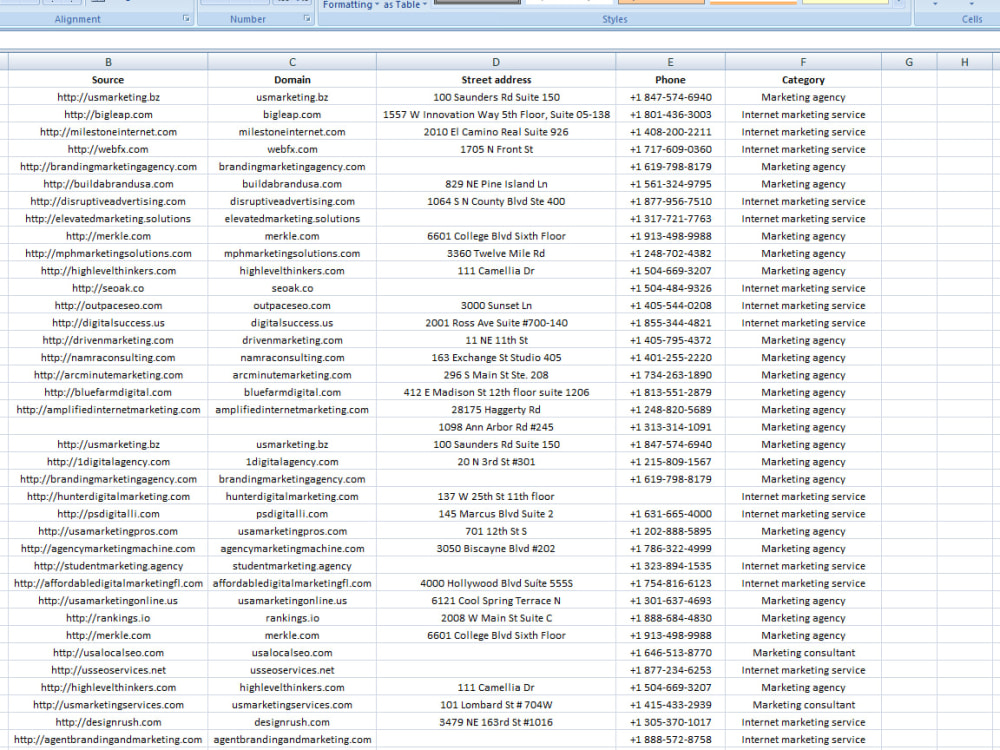Select the http://studentmarketing.agency source cell
Viewport: 1000px width, 750px height.
[x=108, y=566]
